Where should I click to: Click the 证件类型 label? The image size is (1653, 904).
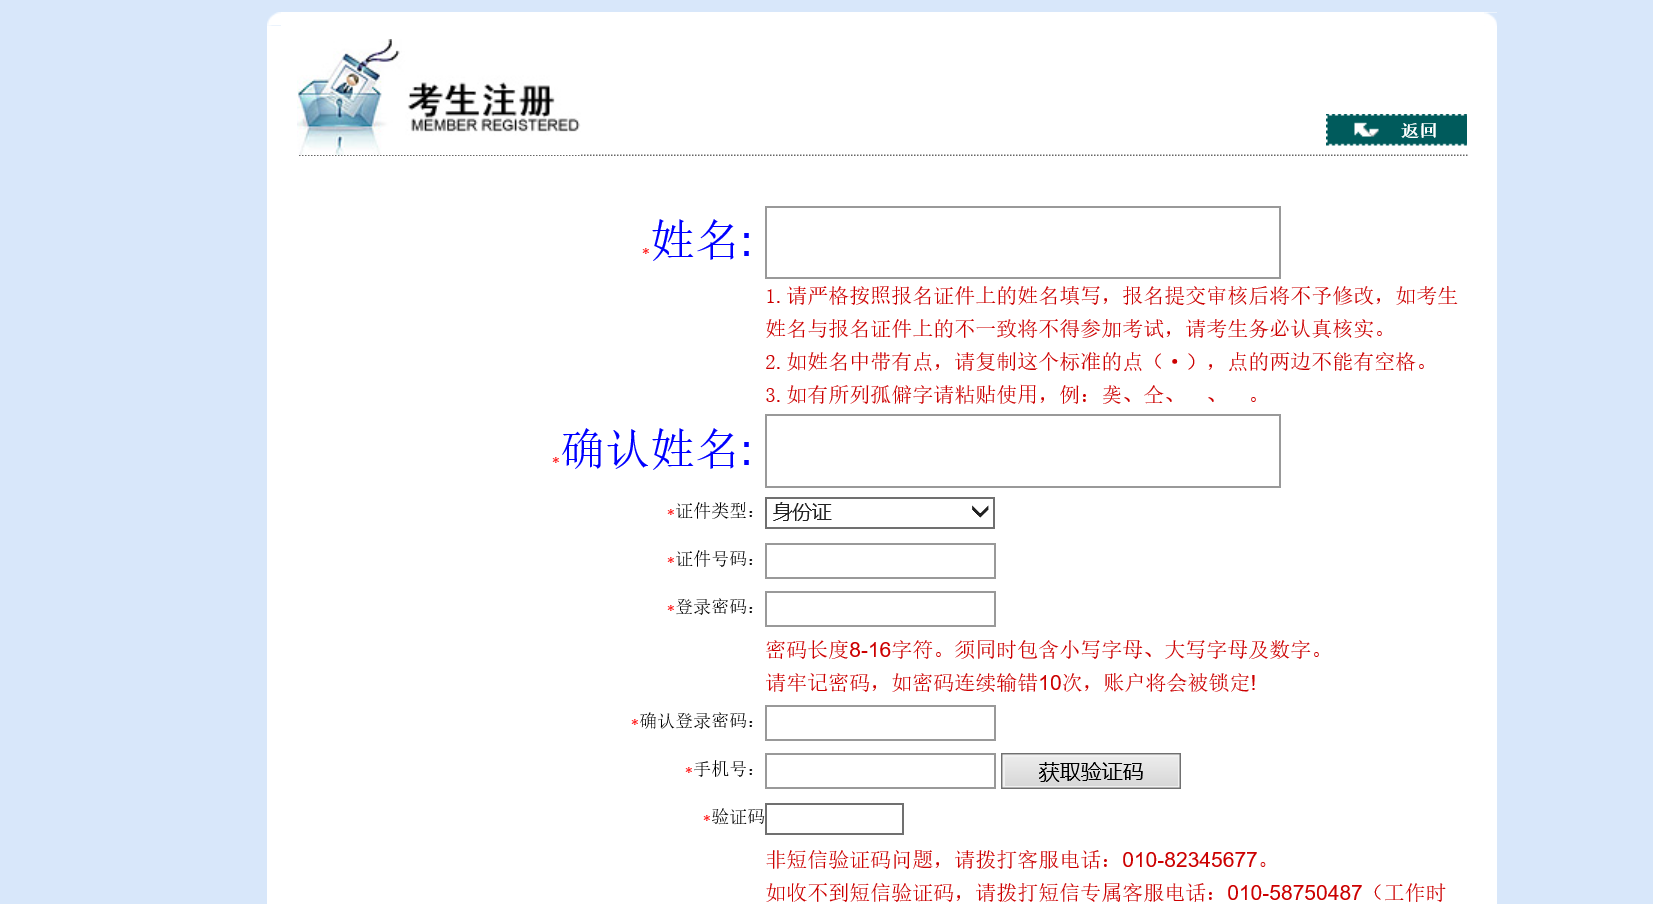click(714, 511)
